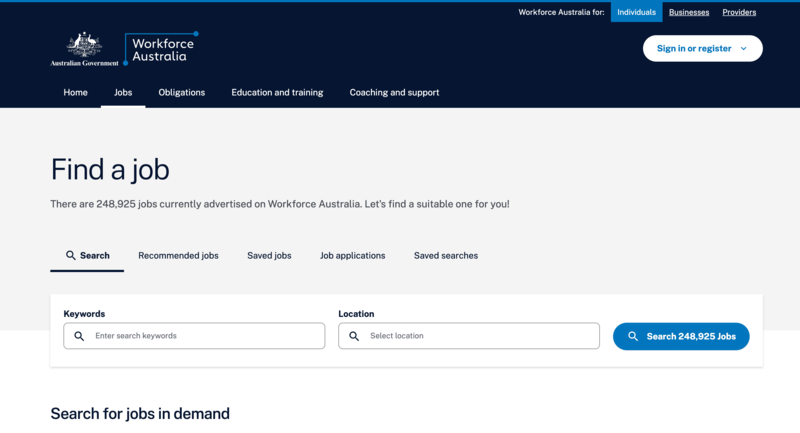Open Jobs in main navigation
Screen dimensions: 800x433
coord(123,92)
